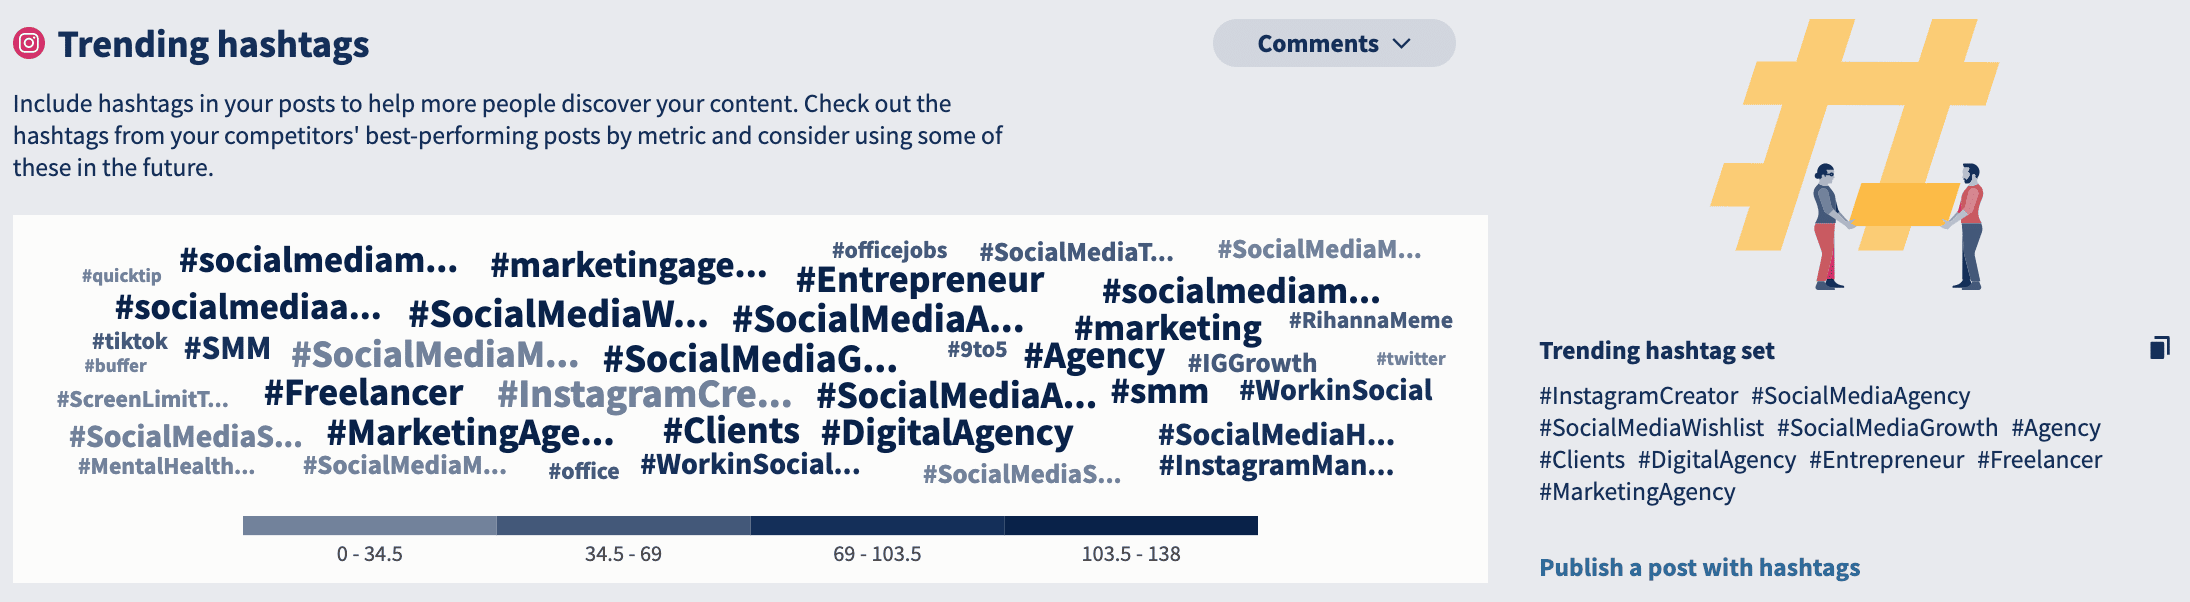Select #Entrepreneur in the word cloud
Viewport: 2190px width, 602px height.
pos(920,281)
